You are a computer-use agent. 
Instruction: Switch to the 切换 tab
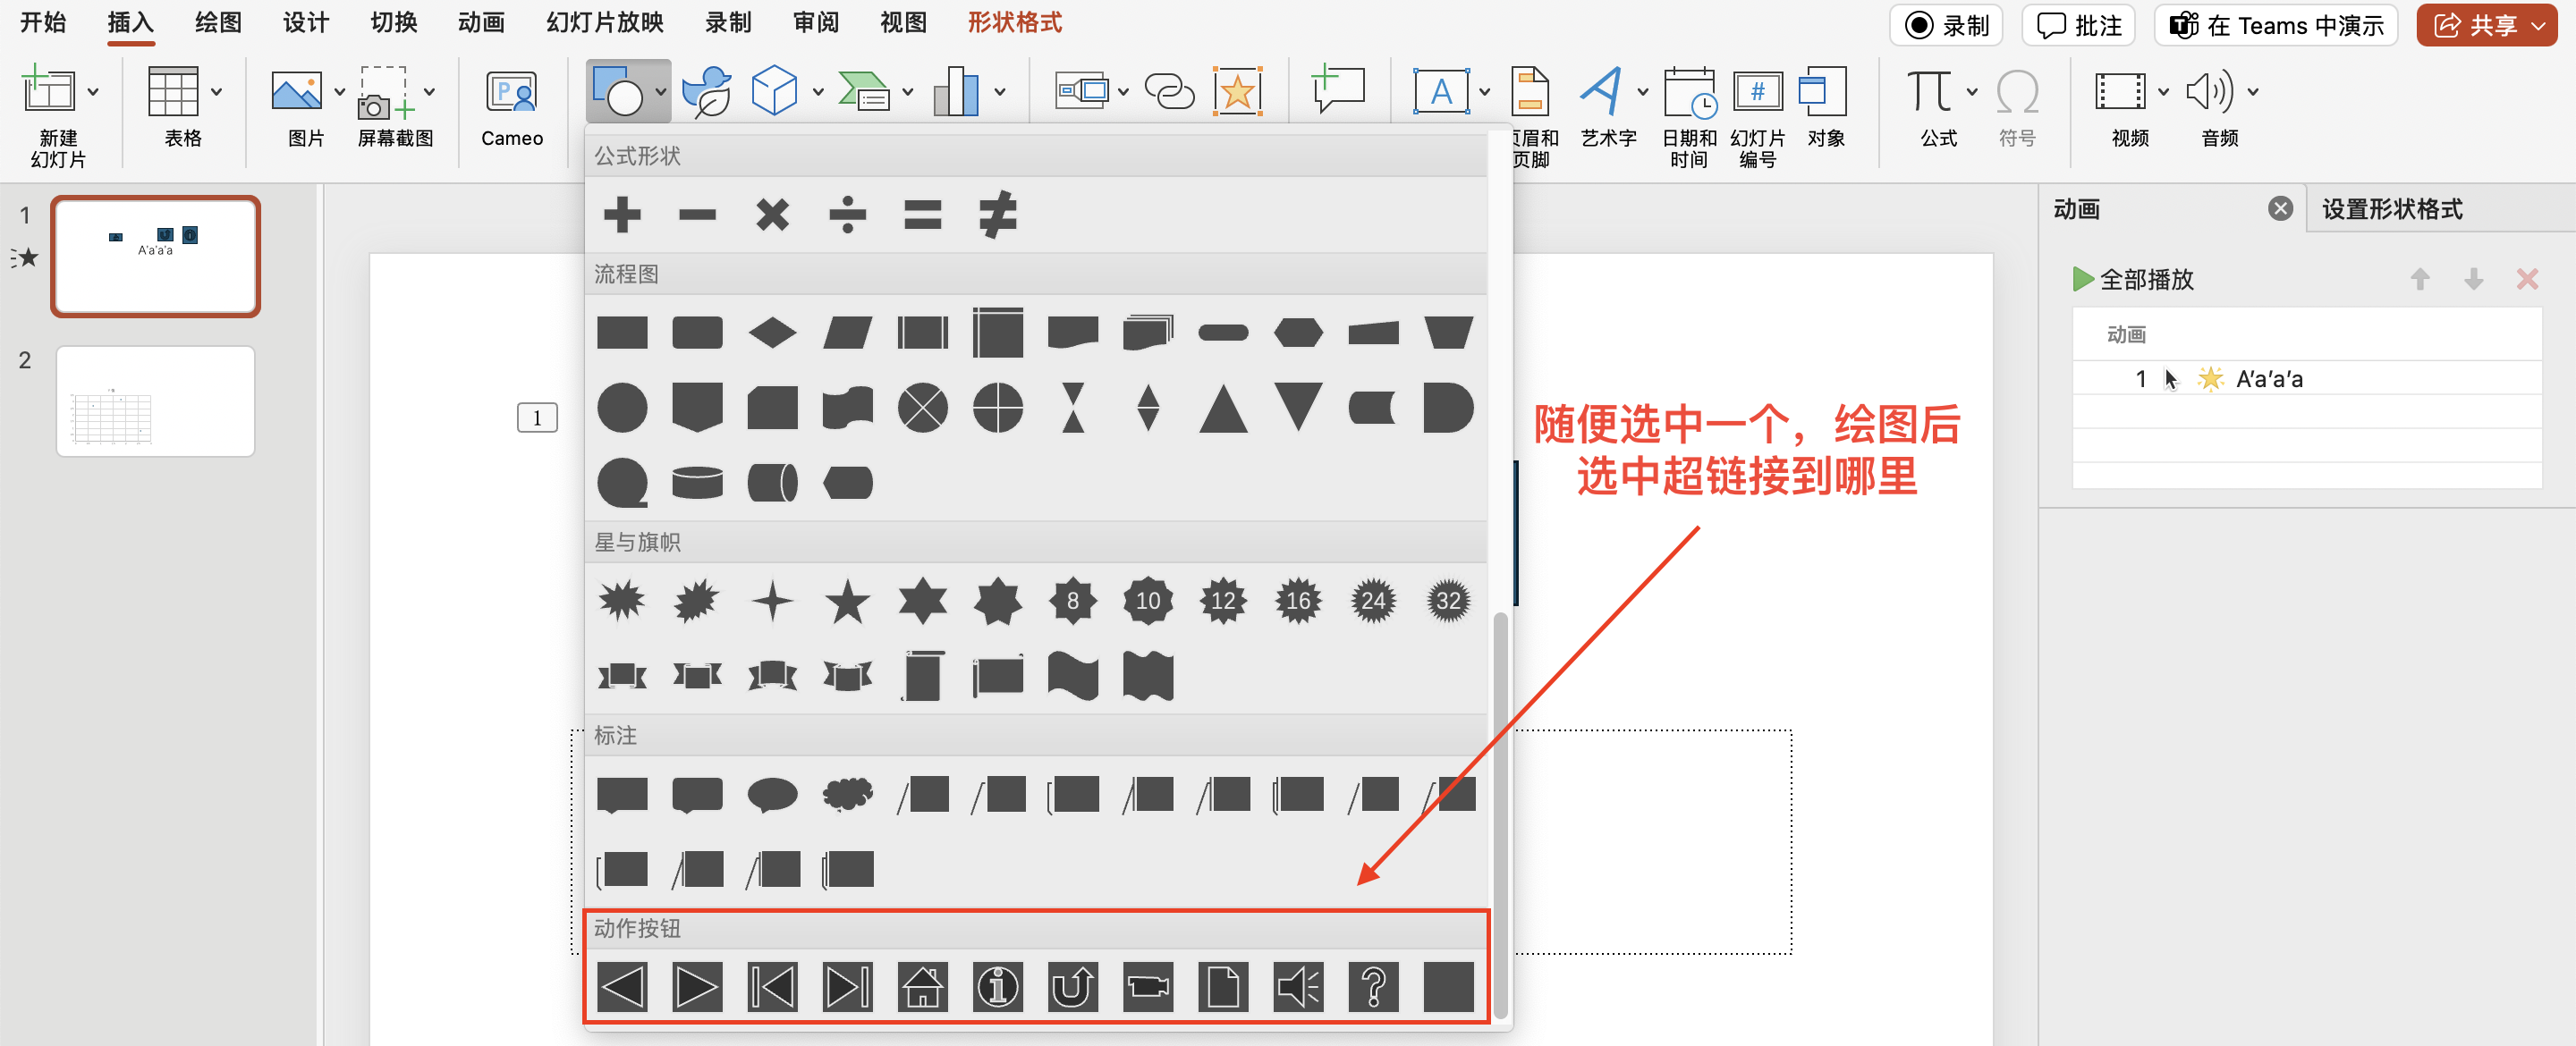(393, 23)
